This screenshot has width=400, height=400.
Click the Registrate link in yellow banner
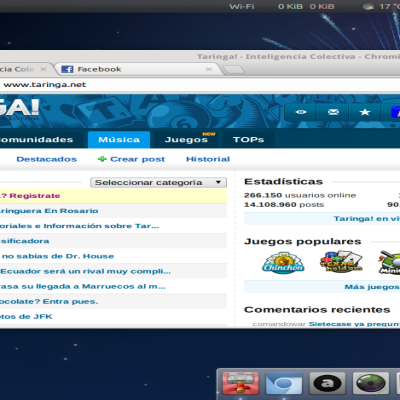(35, 196)
